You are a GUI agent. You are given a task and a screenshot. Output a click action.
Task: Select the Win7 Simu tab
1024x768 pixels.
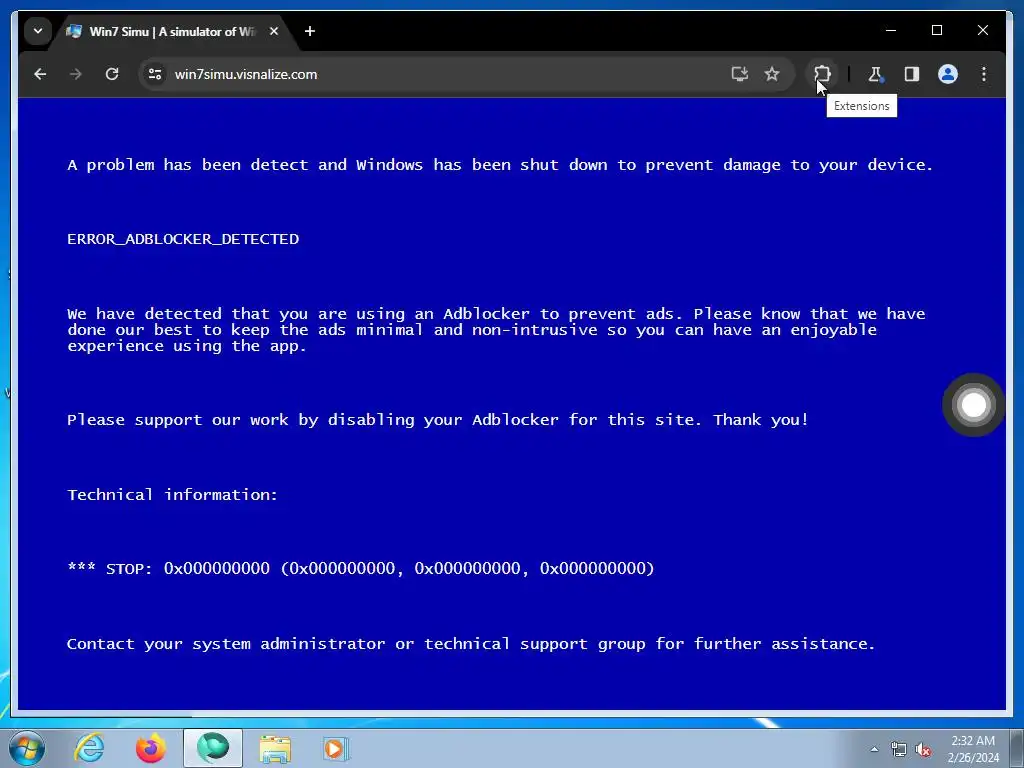(173, 31)
